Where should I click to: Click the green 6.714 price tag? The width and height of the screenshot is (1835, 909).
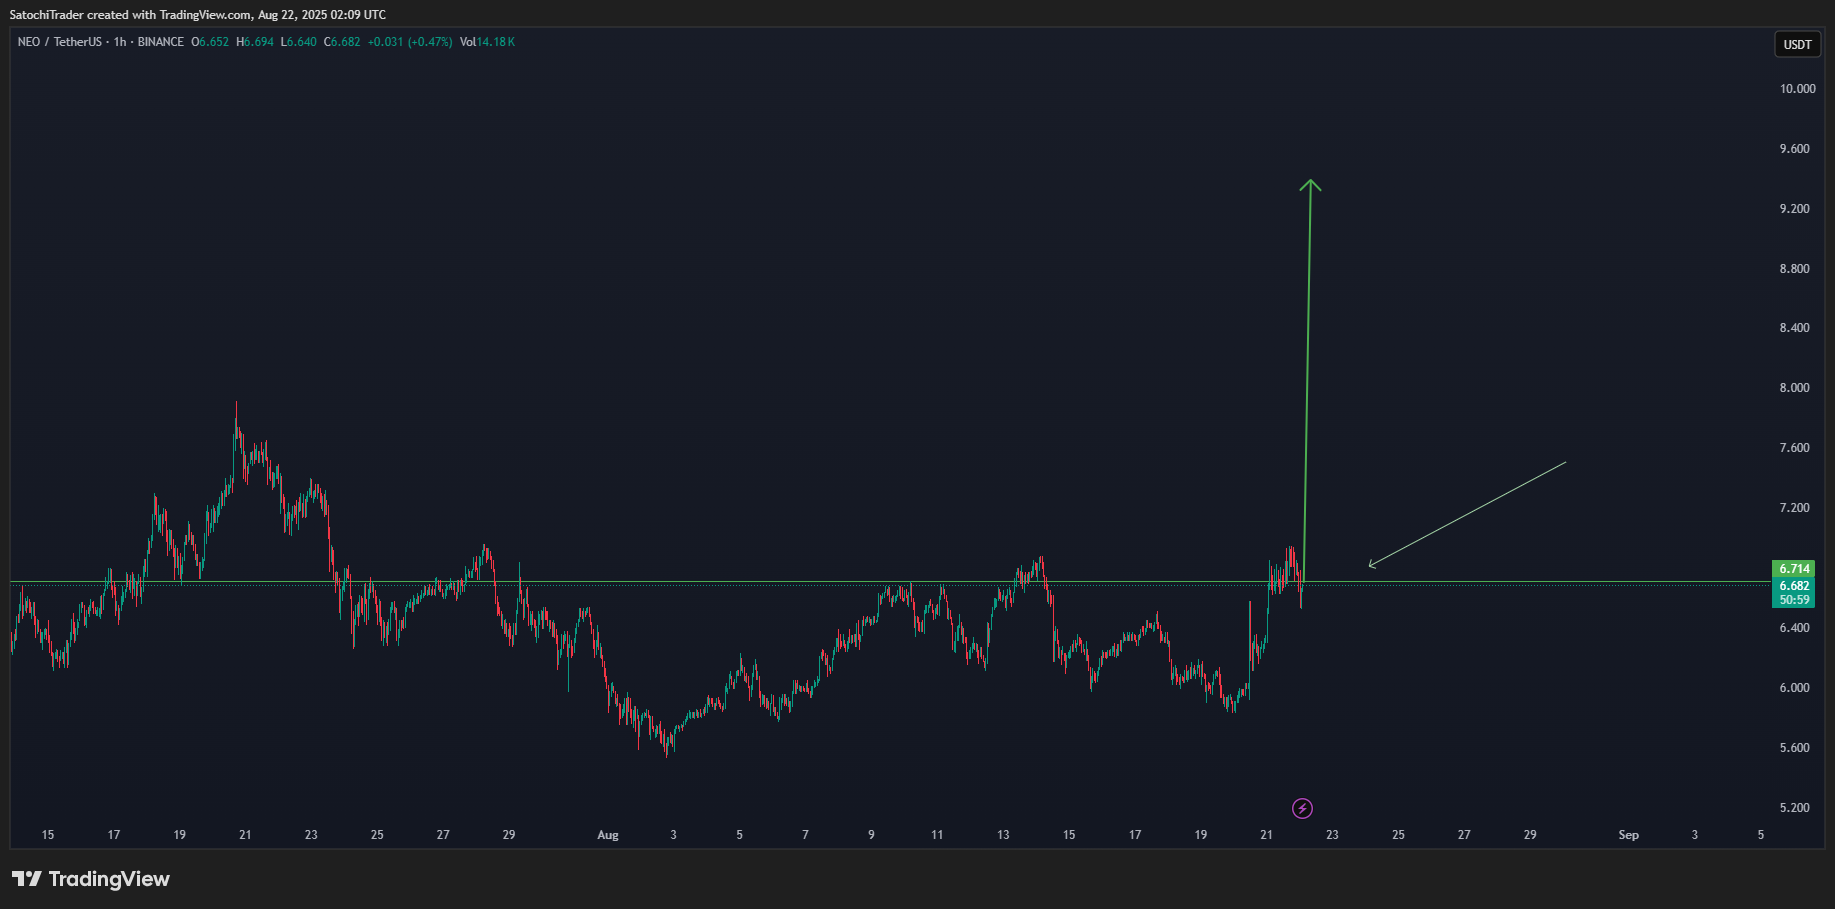pos(1792,569)
